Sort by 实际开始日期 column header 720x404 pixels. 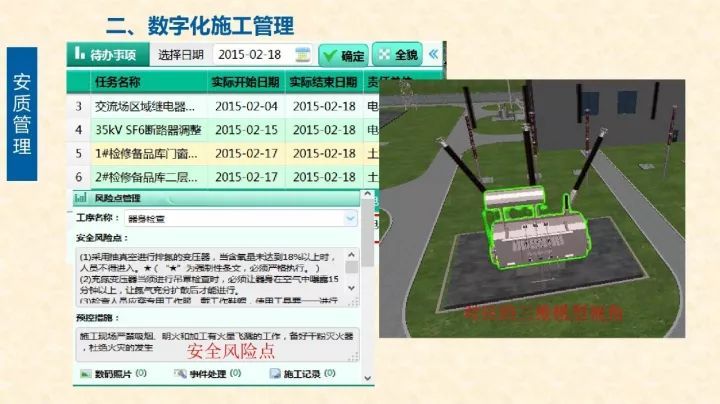(244, 82)
